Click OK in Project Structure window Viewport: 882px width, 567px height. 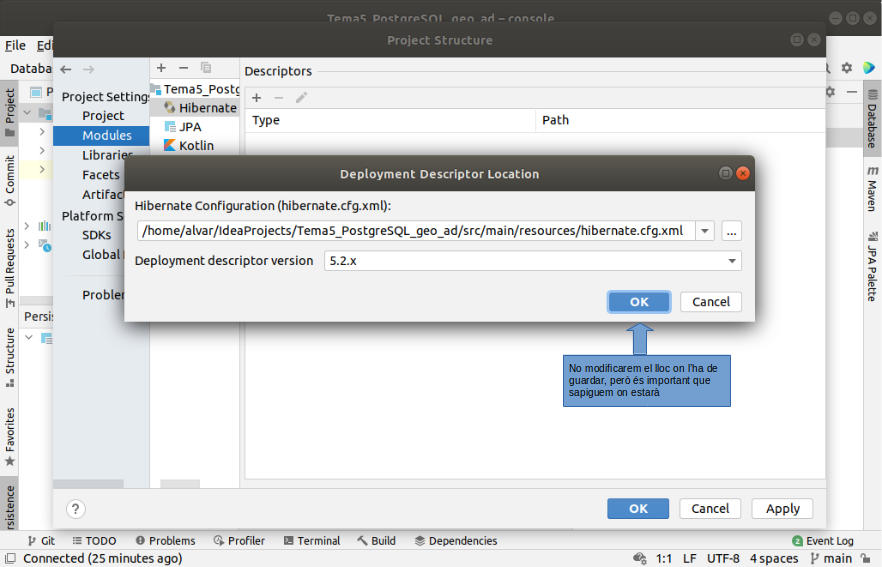click(x=638, y=508)
